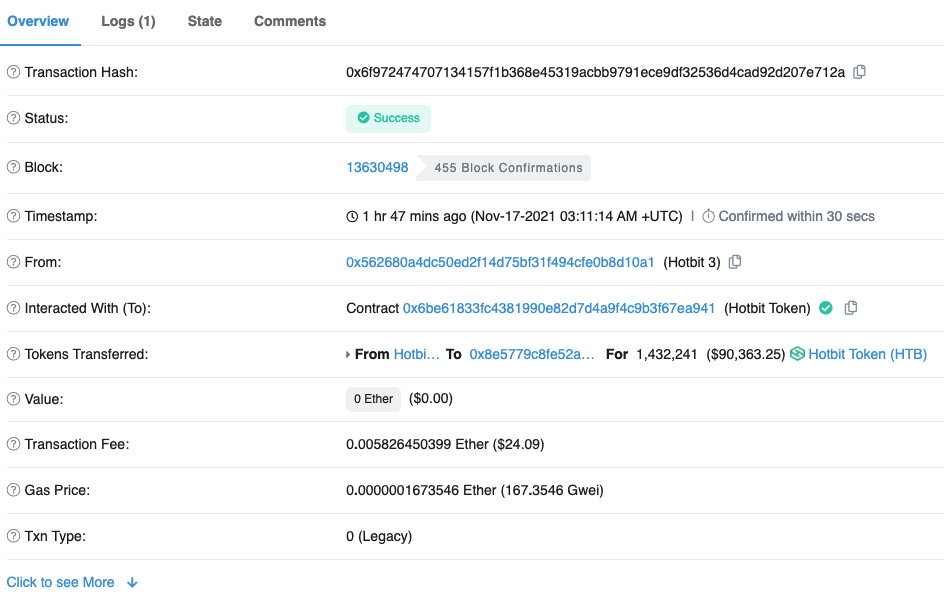Click the help icon beside Transaction Hash

pyautogui.click(x=14, y=72)
